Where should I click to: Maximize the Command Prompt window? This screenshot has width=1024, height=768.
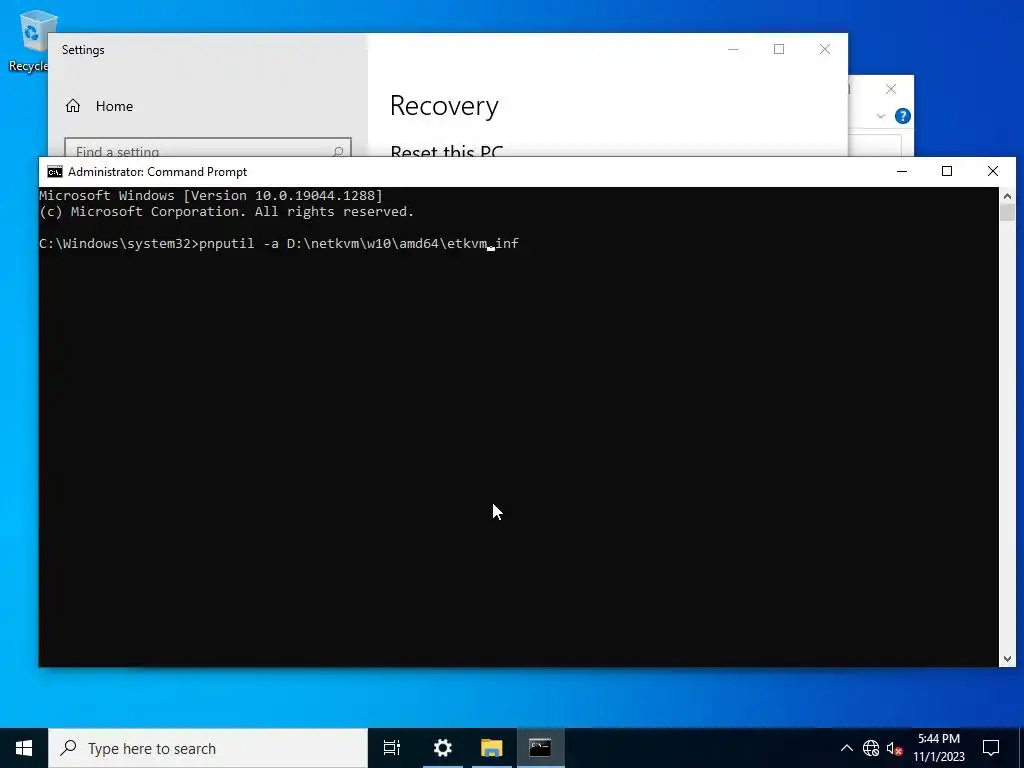pyautogui.click(x=947, y=171)
